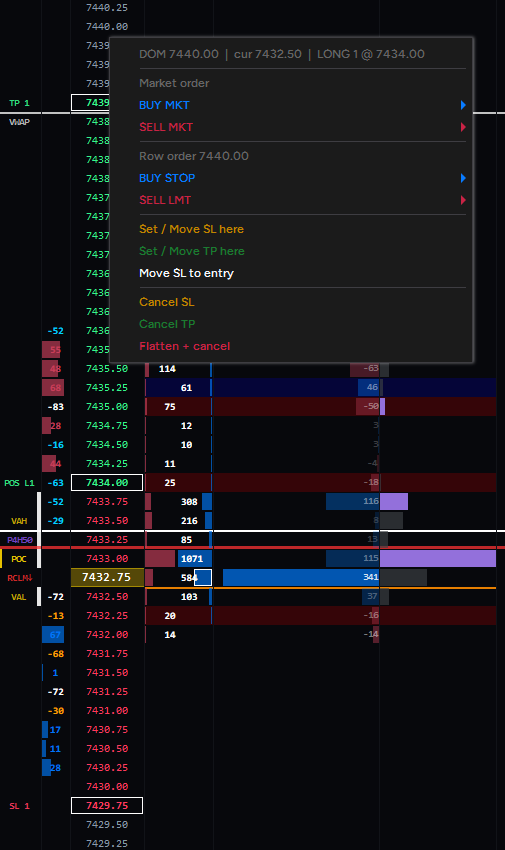This screenshot has height=850, width=505.
Task: Expand the SELL MKT submenu arrow
Action: click(463, 127)
